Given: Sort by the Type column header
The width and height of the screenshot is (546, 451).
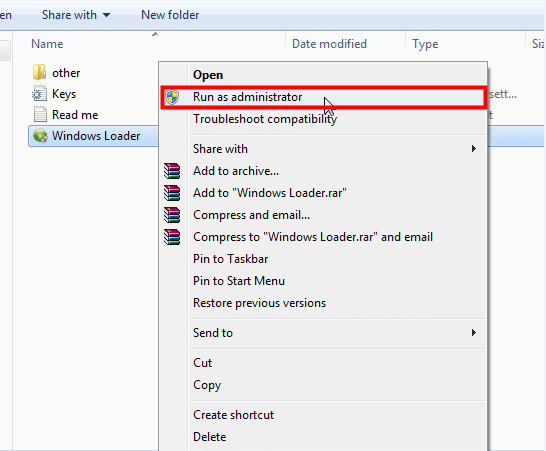Looking at the screenshot, I should (x=425, y=44).
